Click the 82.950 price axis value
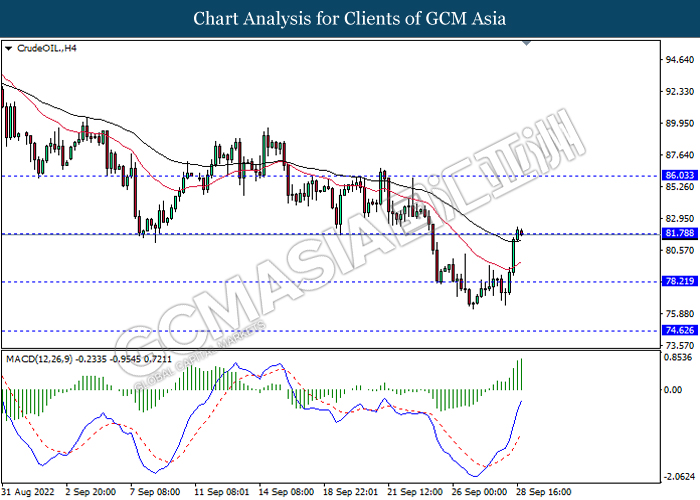The image size is (700, 500). pyautogui.click(x=680, y=219)
